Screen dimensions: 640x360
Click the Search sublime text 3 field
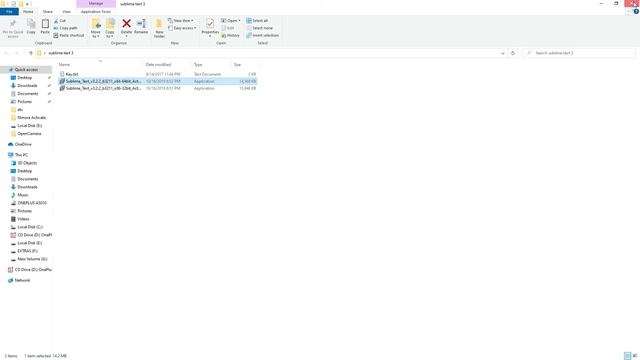pyautogui.click(x=579, y=53)
